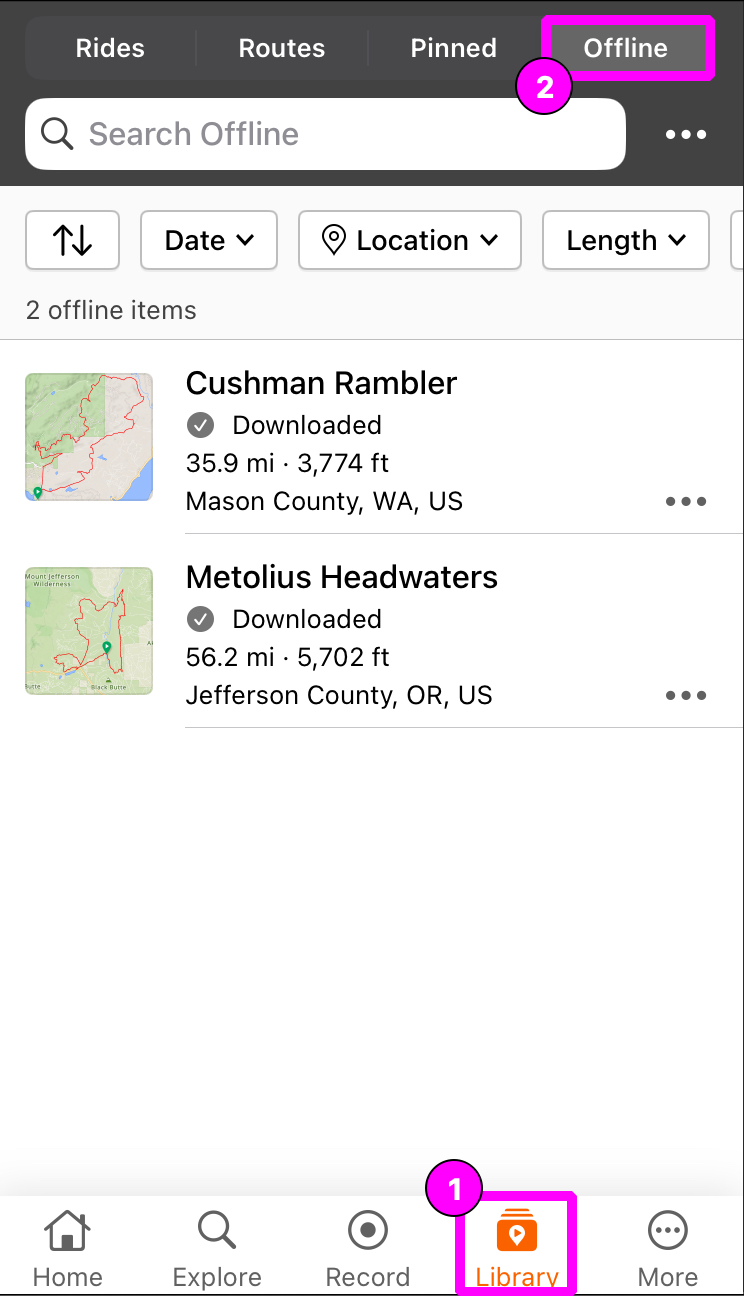Tap the Record icon in bottom bar
The height and width of the screenshot is (1296, 744).
(368, 1231)
